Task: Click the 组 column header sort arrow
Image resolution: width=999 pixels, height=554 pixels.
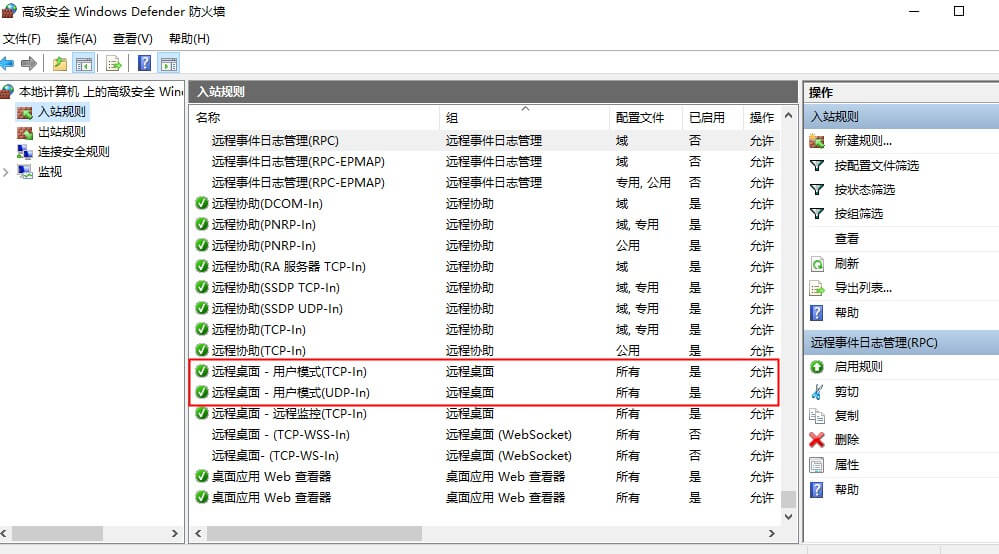Action: coord(526,109)
